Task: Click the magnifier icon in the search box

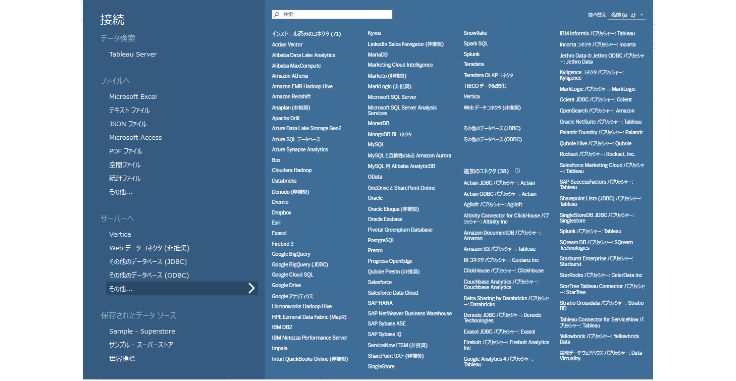Action: pyautogui.click(x=276, y=15)
